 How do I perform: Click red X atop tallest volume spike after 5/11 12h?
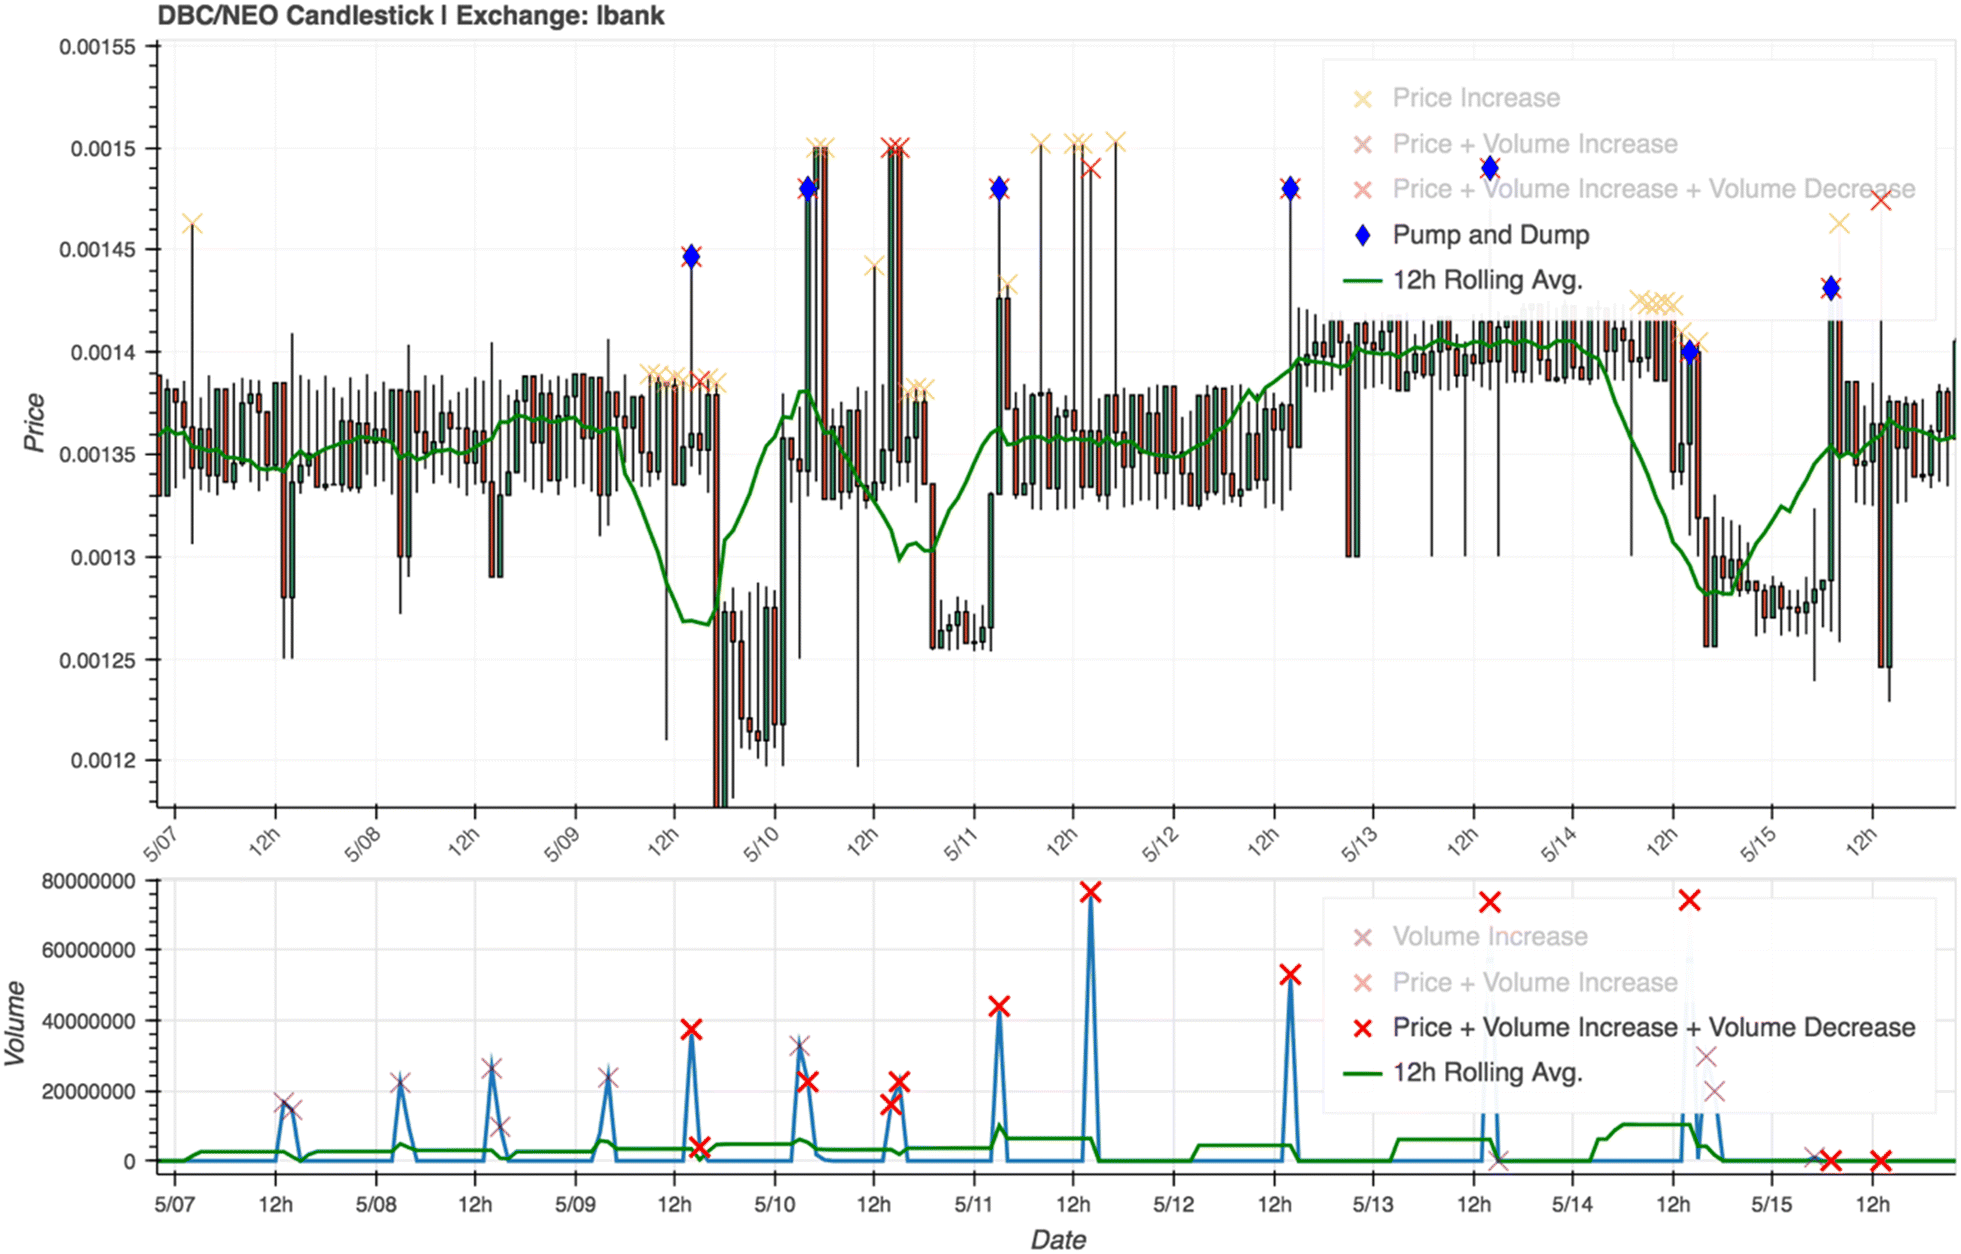point(1091,892)
